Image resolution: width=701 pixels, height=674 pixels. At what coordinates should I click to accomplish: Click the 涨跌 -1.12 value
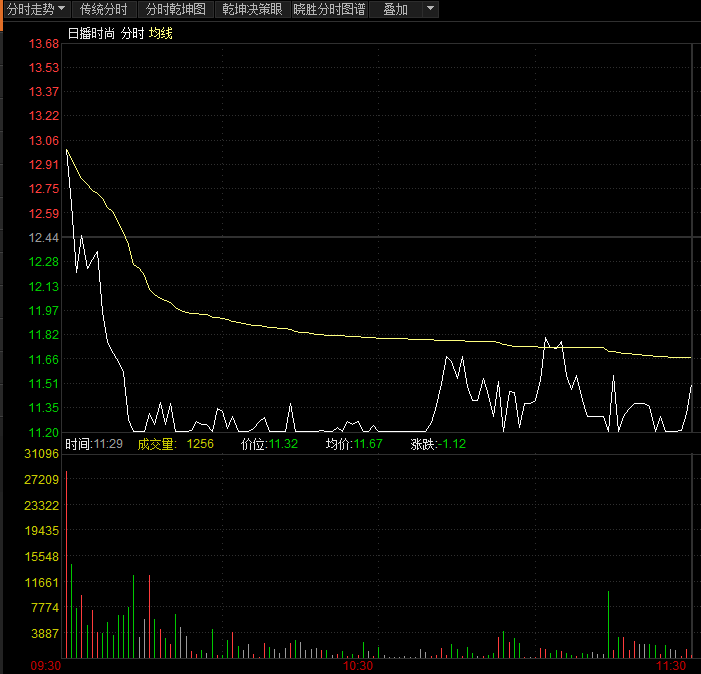tap(438, 444)
